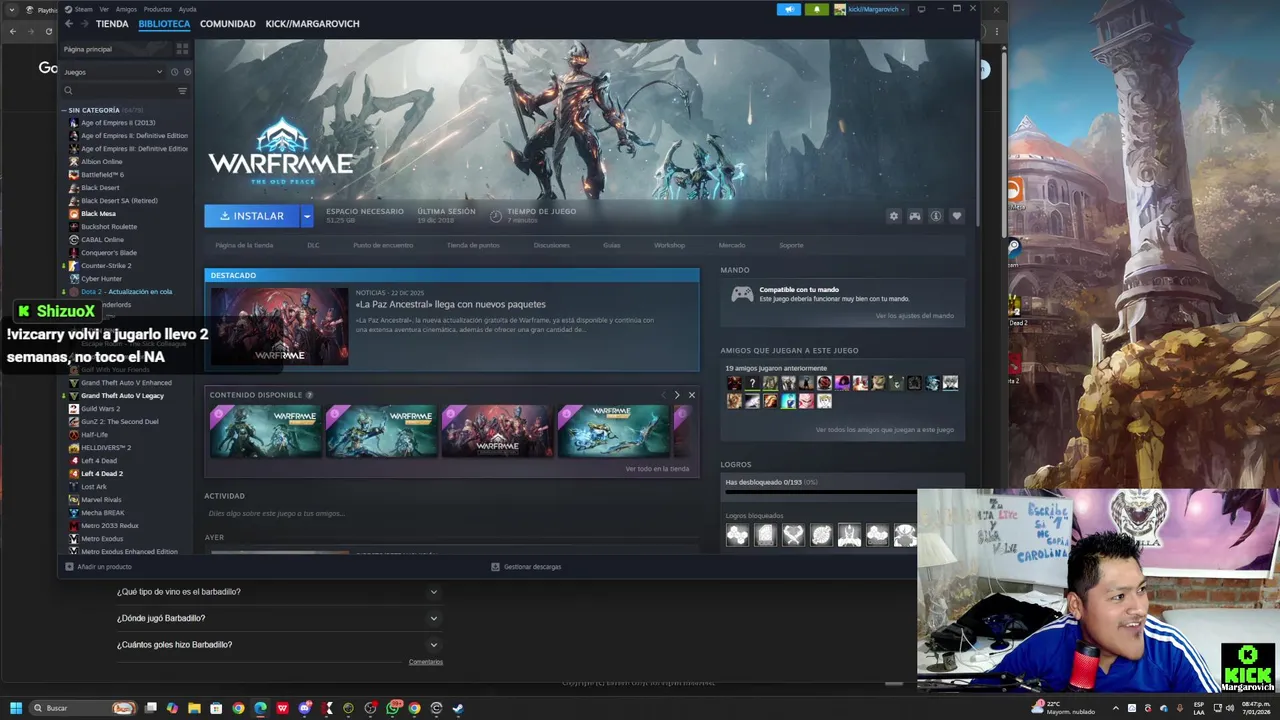Open the Warframe Guías tab
The height and width of the screenshot is (720, 1280).
coord(611,245)
